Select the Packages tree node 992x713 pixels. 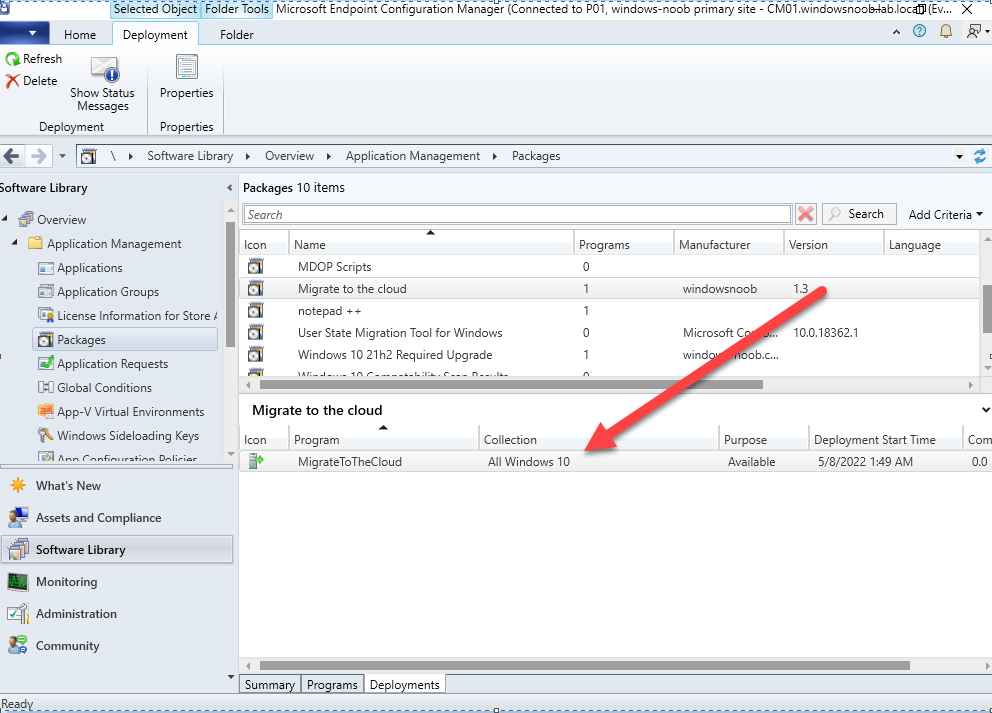tap(125, 340)
